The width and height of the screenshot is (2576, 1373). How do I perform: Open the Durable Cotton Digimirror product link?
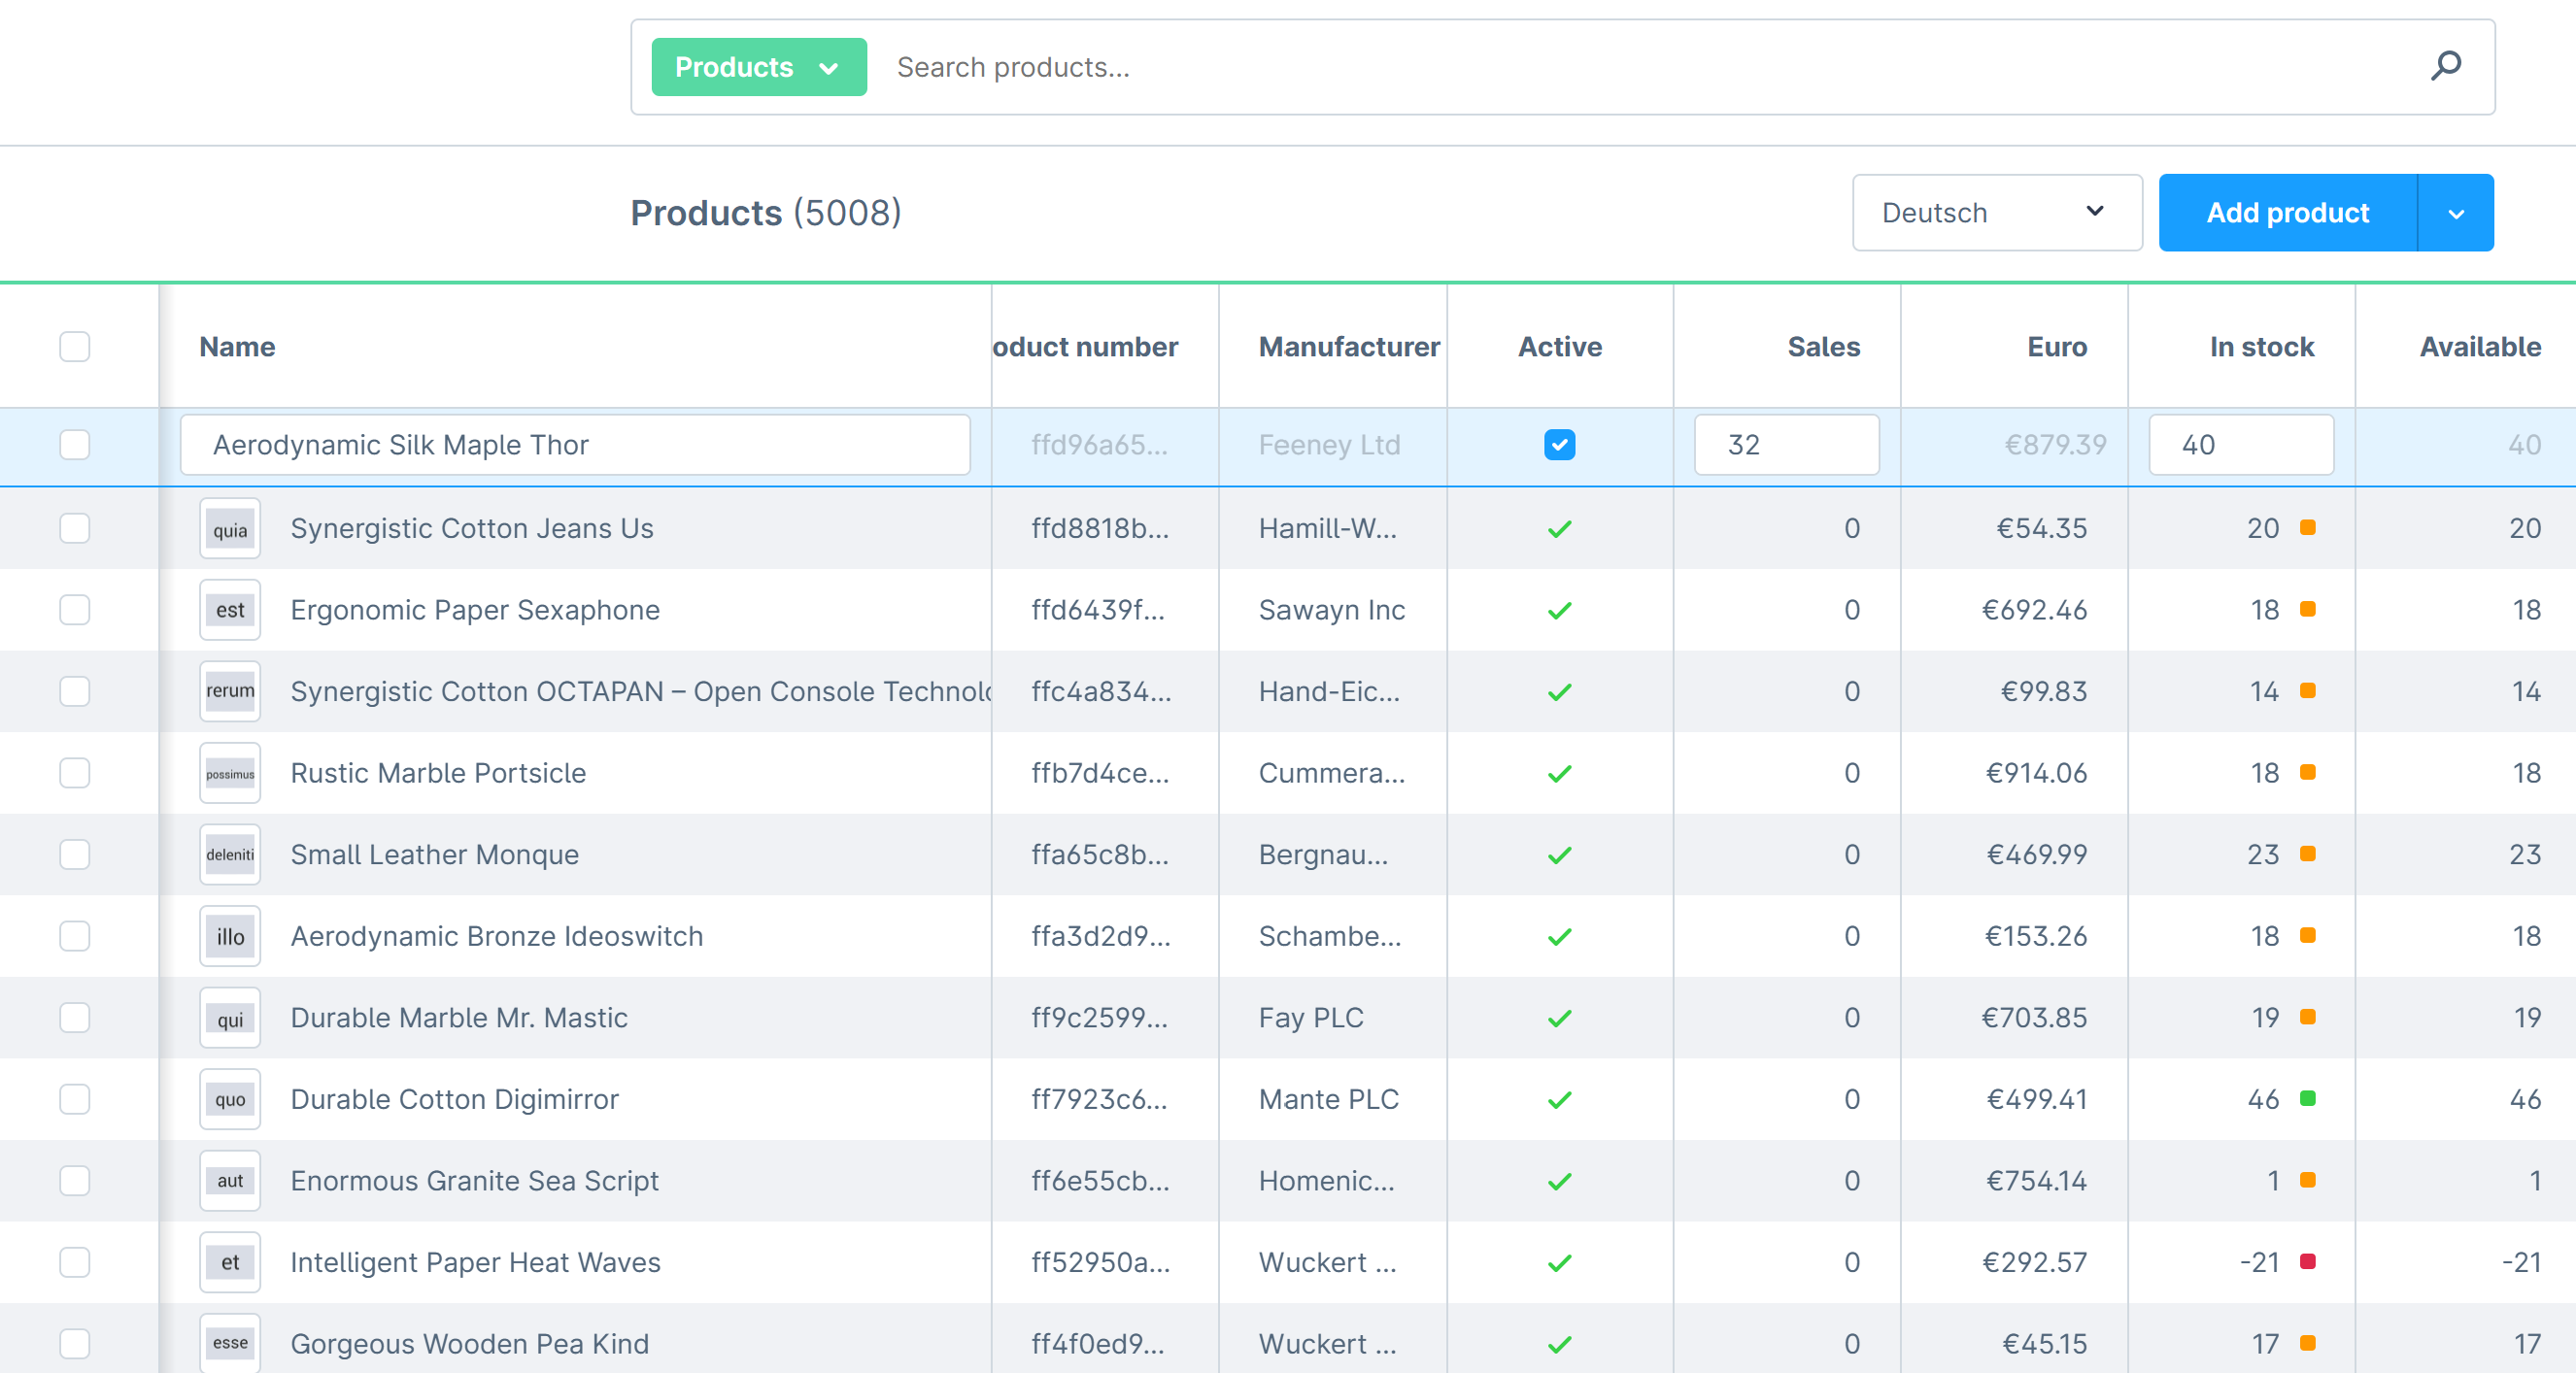tap(454, 1098)
